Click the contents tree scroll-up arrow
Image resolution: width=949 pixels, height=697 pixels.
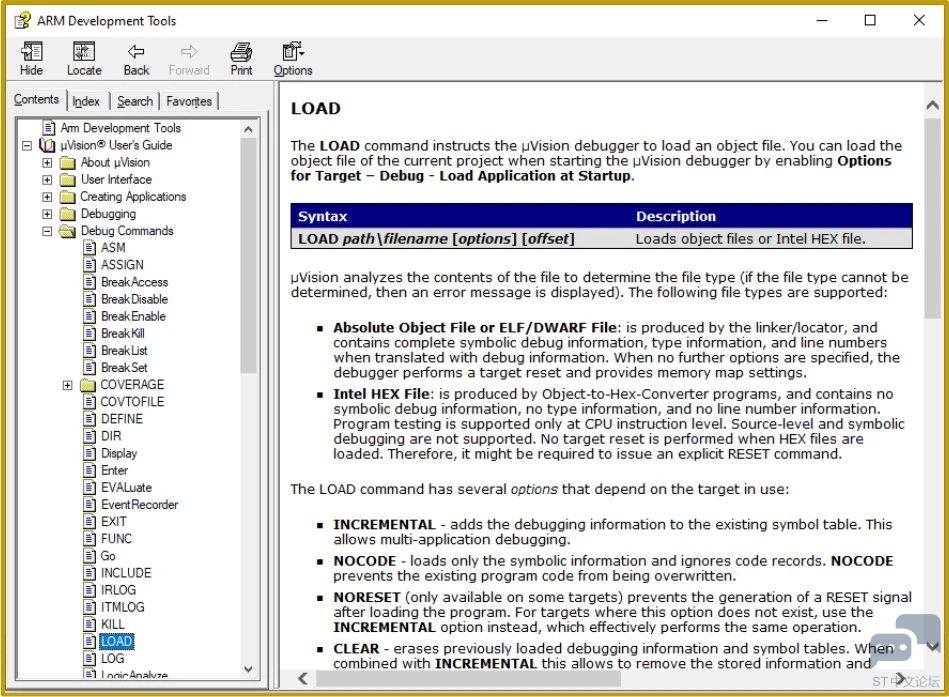coord(248,129)
